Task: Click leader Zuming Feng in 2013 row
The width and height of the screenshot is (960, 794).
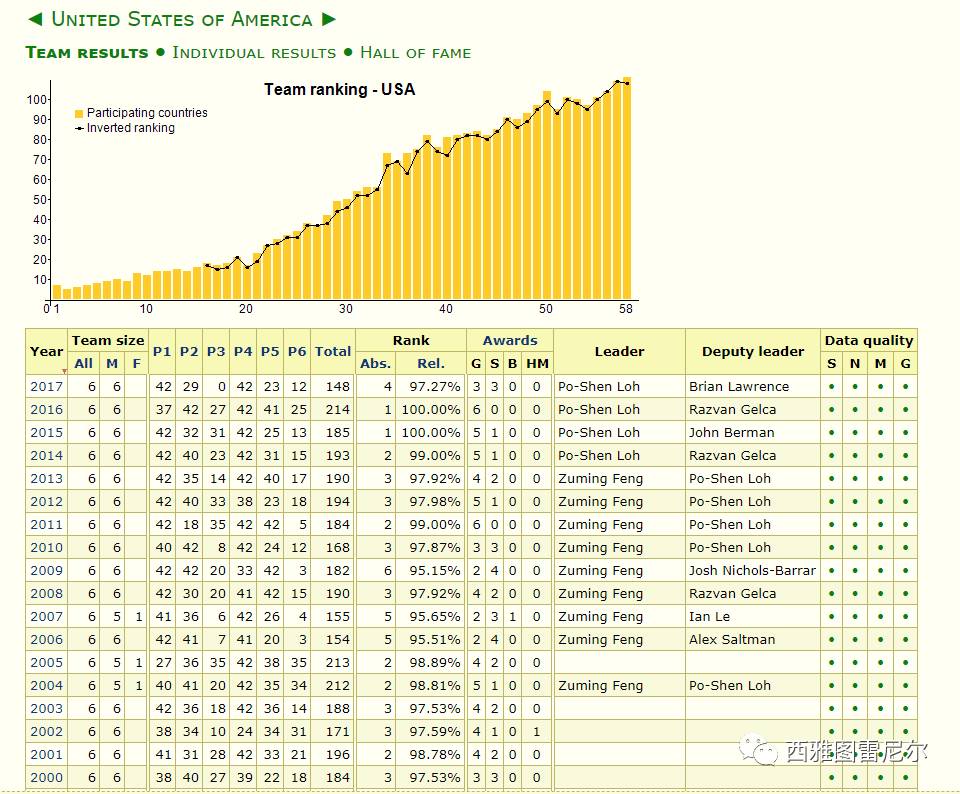Action: (601, 479)
